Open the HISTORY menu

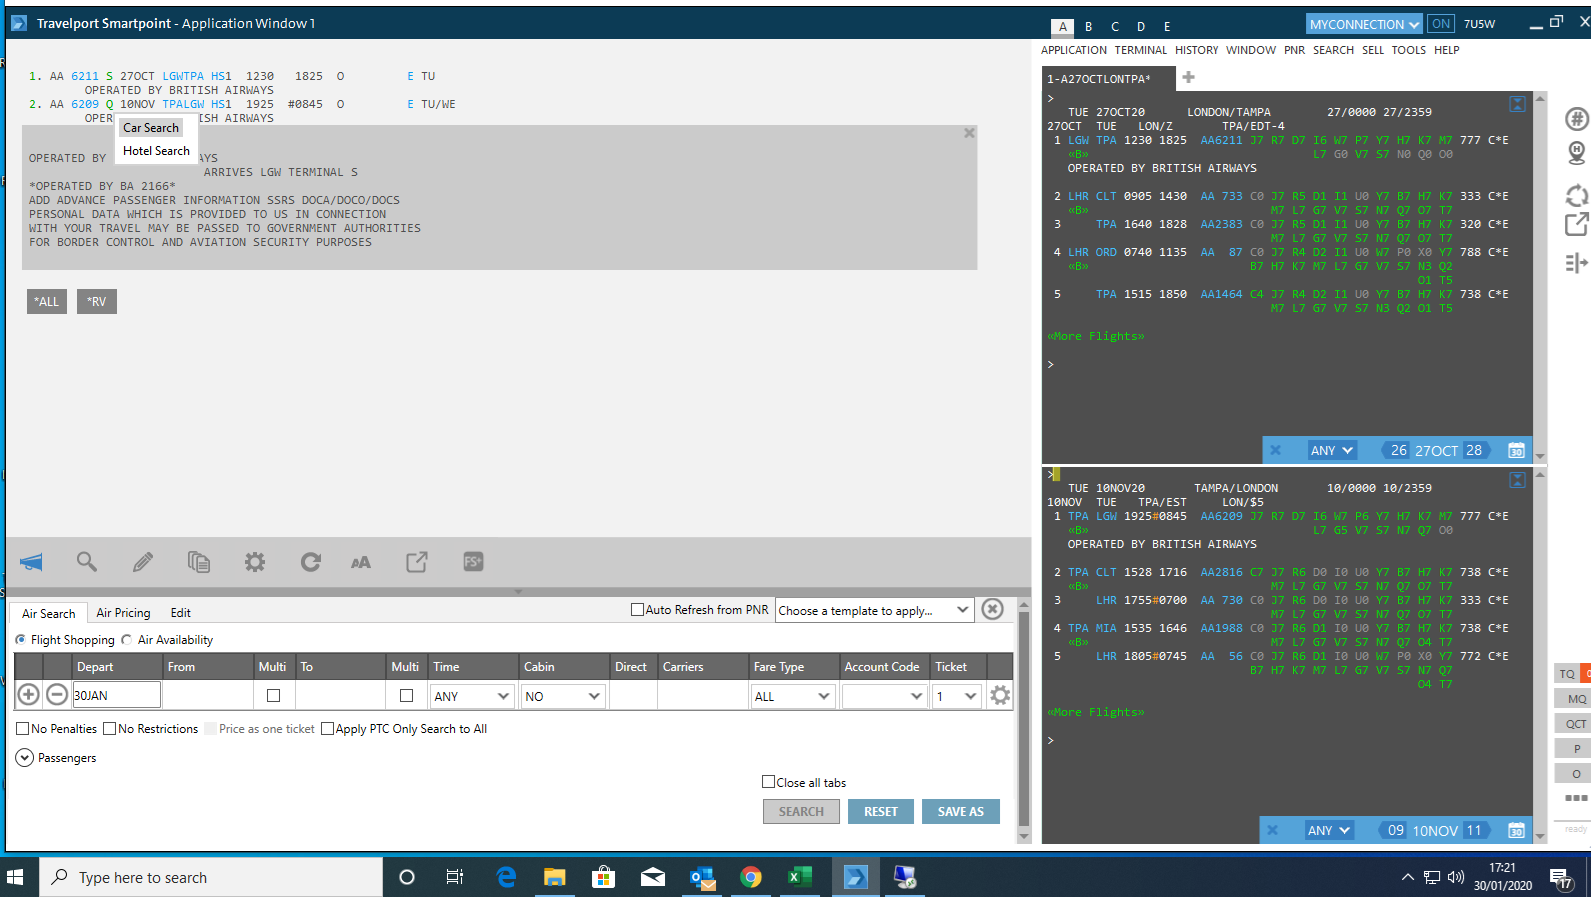pyautogui.click(x=1197, y=50)
